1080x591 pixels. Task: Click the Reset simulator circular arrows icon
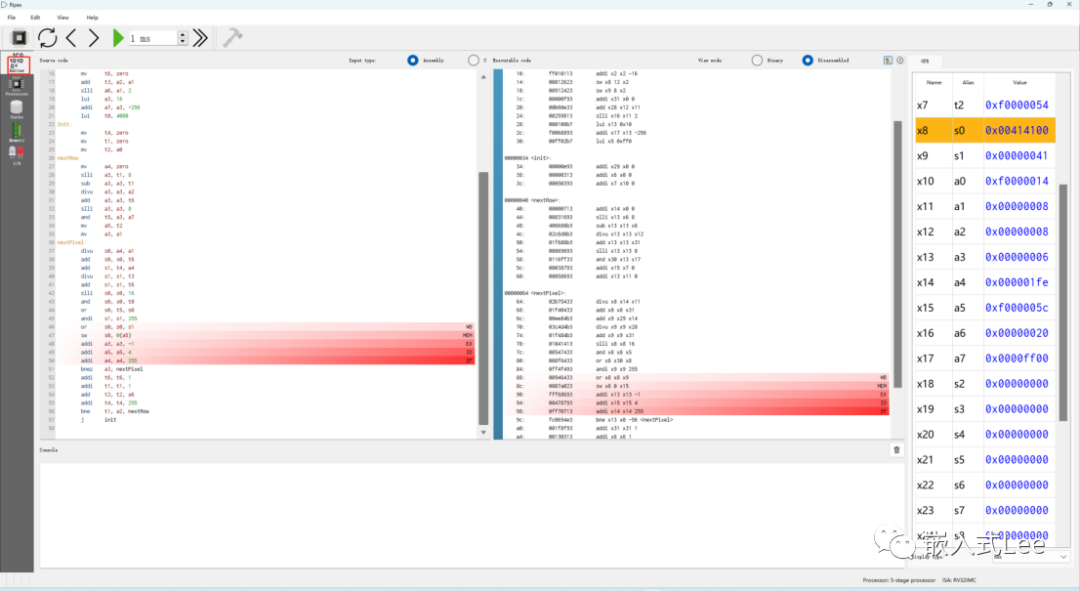48,38
